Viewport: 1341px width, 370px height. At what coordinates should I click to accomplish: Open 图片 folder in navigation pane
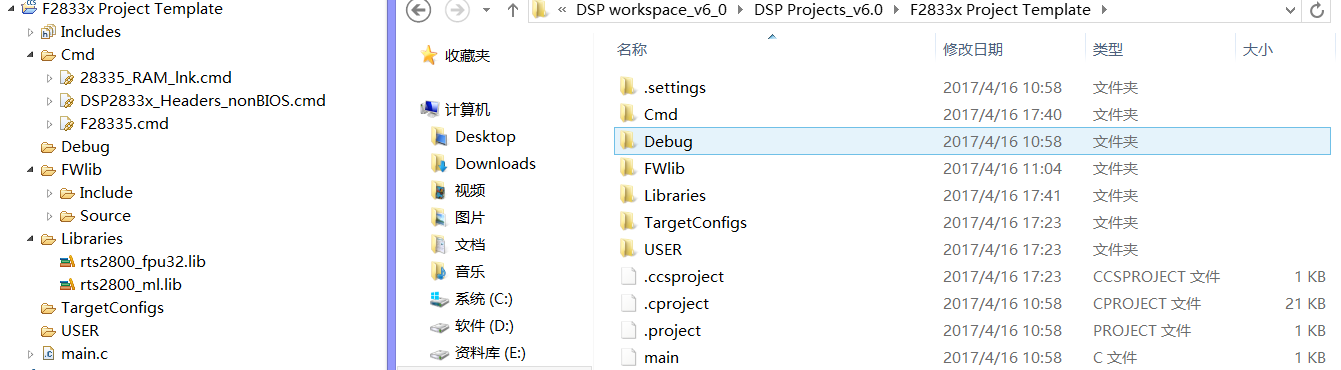coord(459,217)
